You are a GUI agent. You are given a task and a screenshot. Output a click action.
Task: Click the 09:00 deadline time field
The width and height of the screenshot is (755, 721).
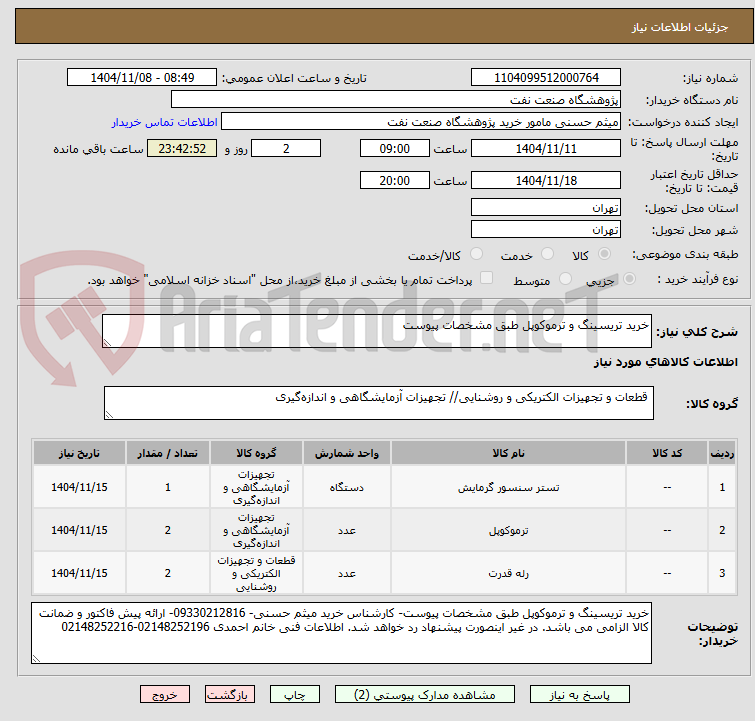pyautogui.click(x=394, y=148)
